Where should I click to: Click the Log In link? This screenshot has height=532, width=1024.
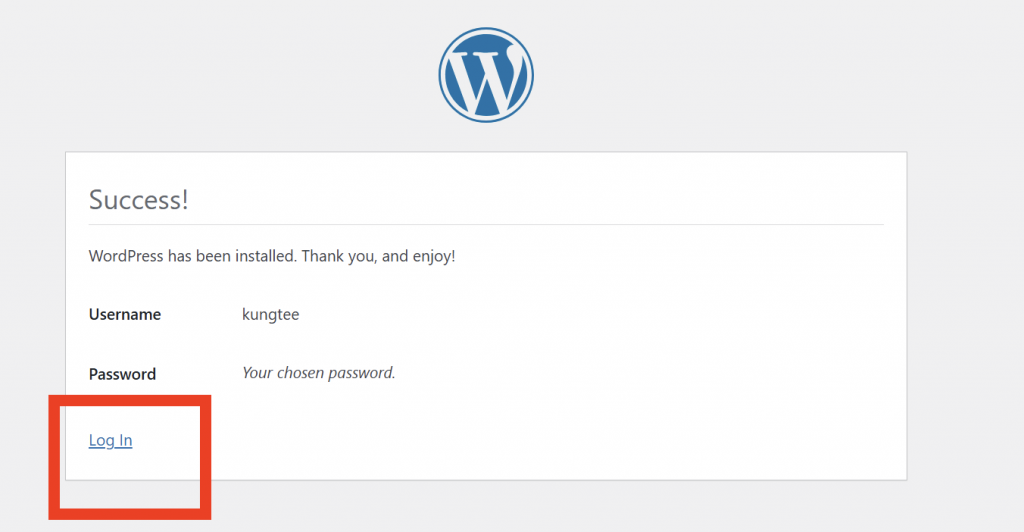[x=110, y=440]
